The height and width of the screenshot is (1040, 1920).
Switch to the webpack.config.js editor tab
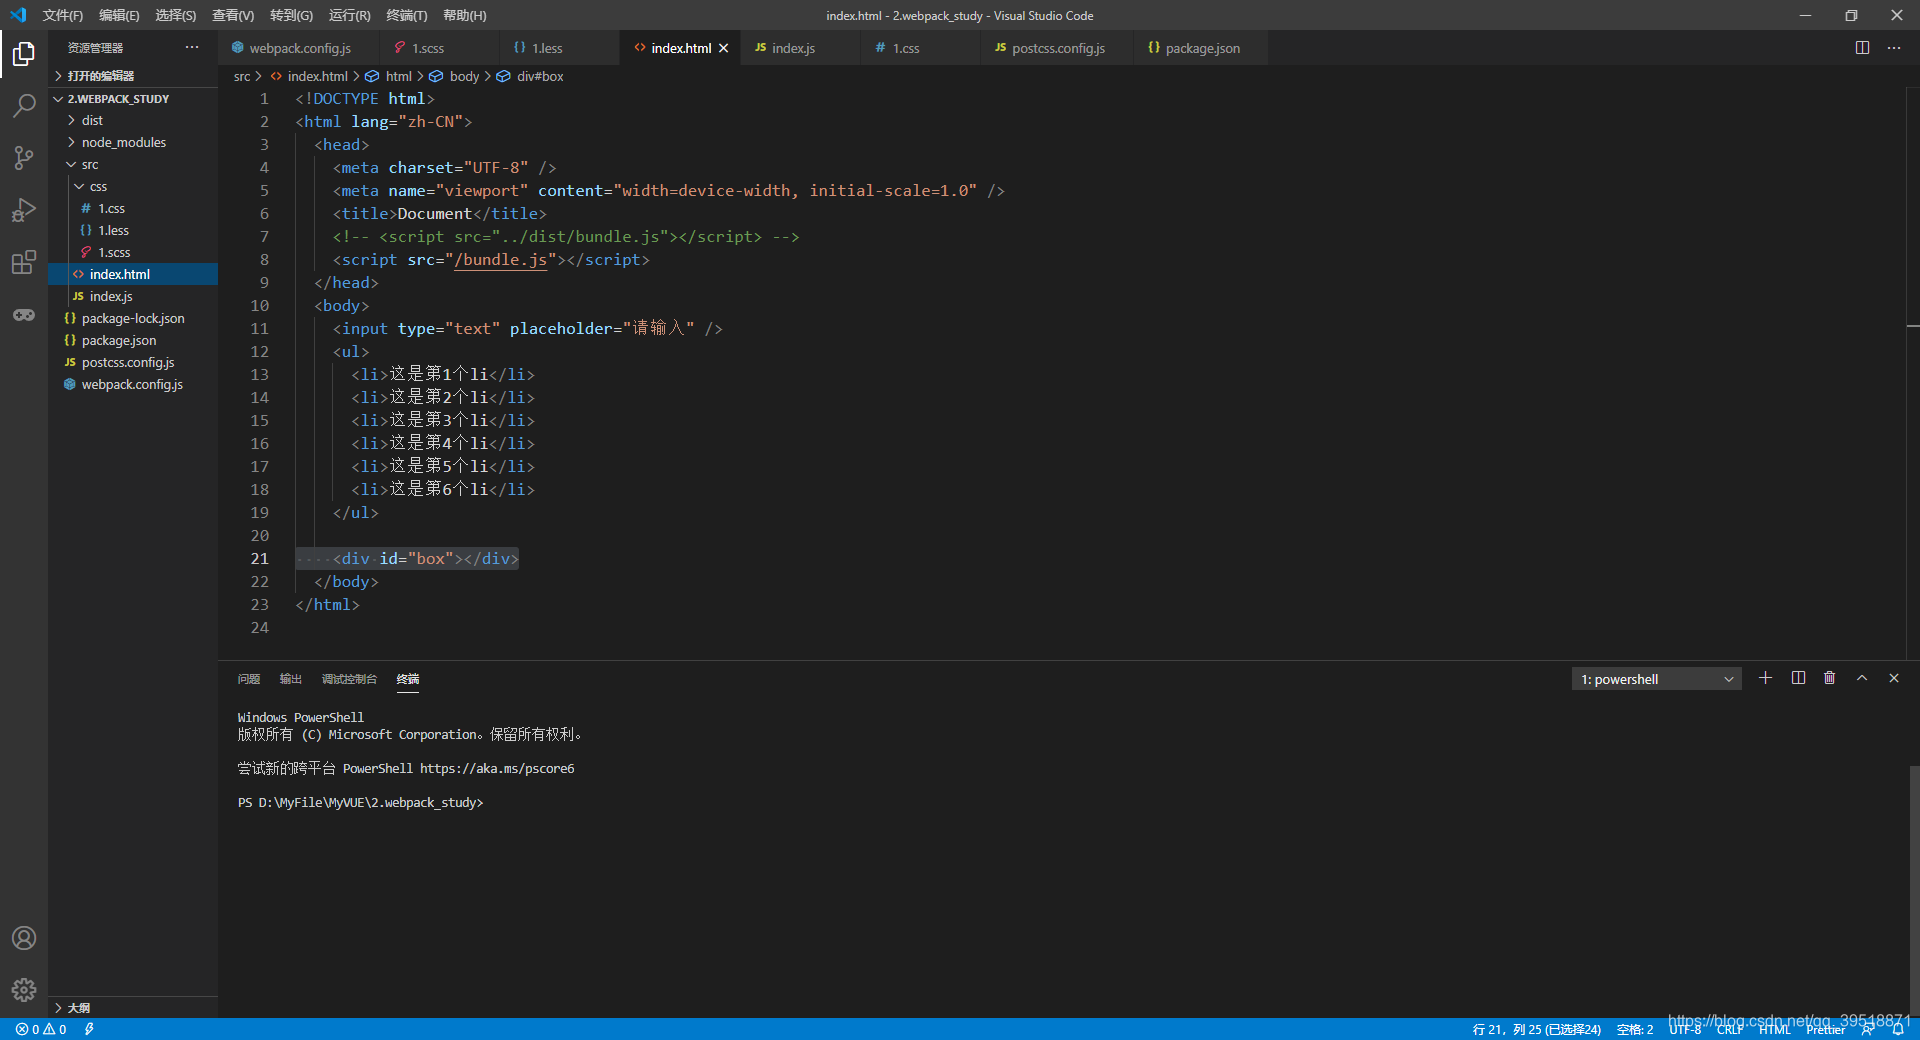tap(299, 48)
